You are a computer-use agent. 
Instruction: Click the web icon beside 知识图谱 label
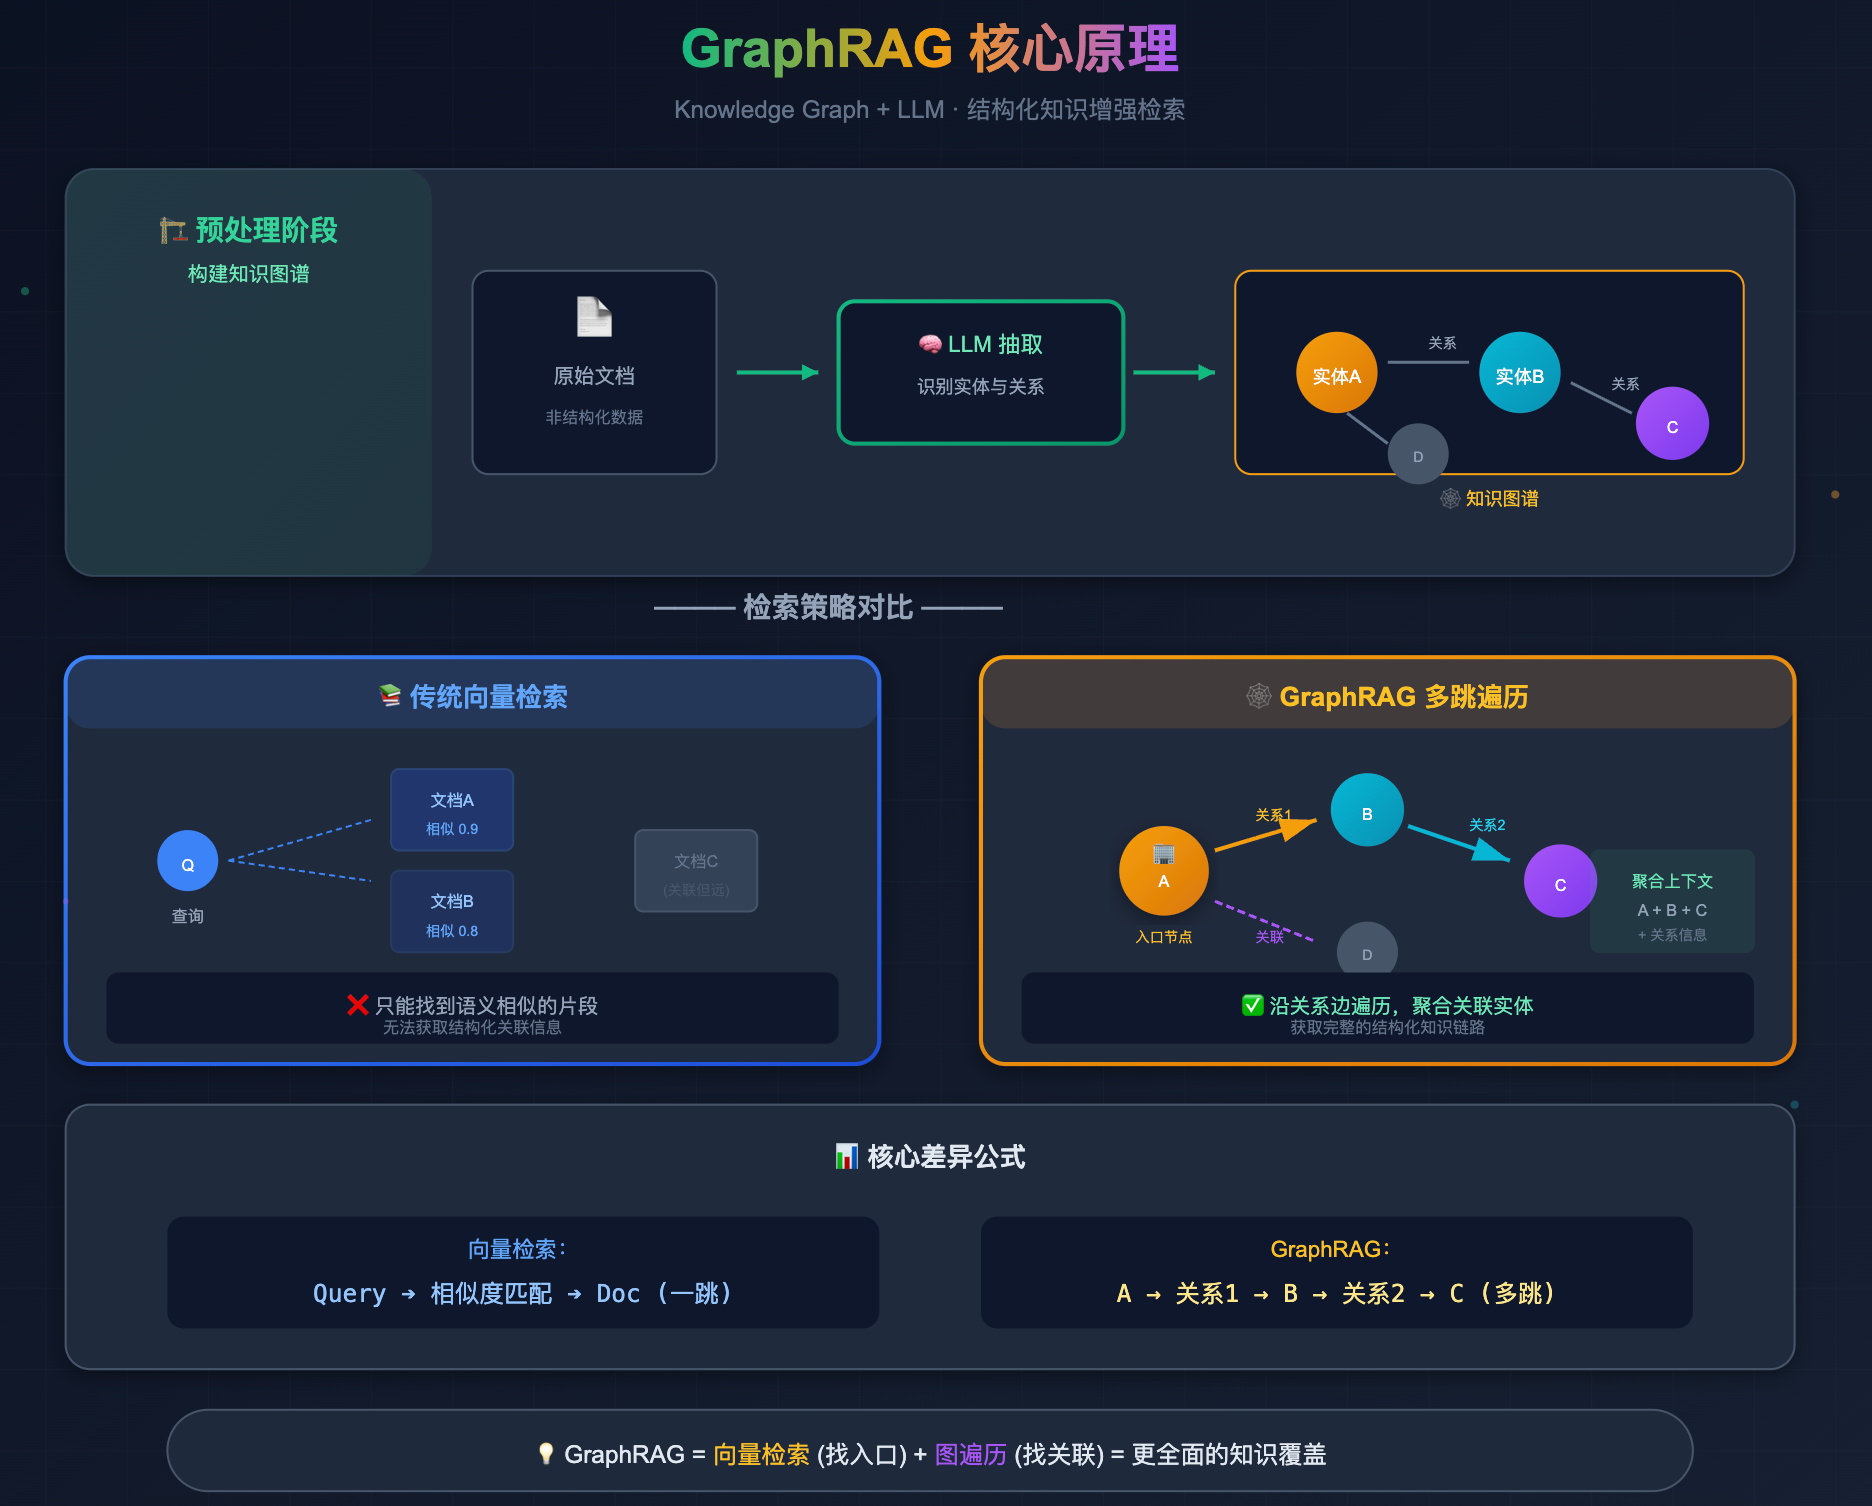1450,498
